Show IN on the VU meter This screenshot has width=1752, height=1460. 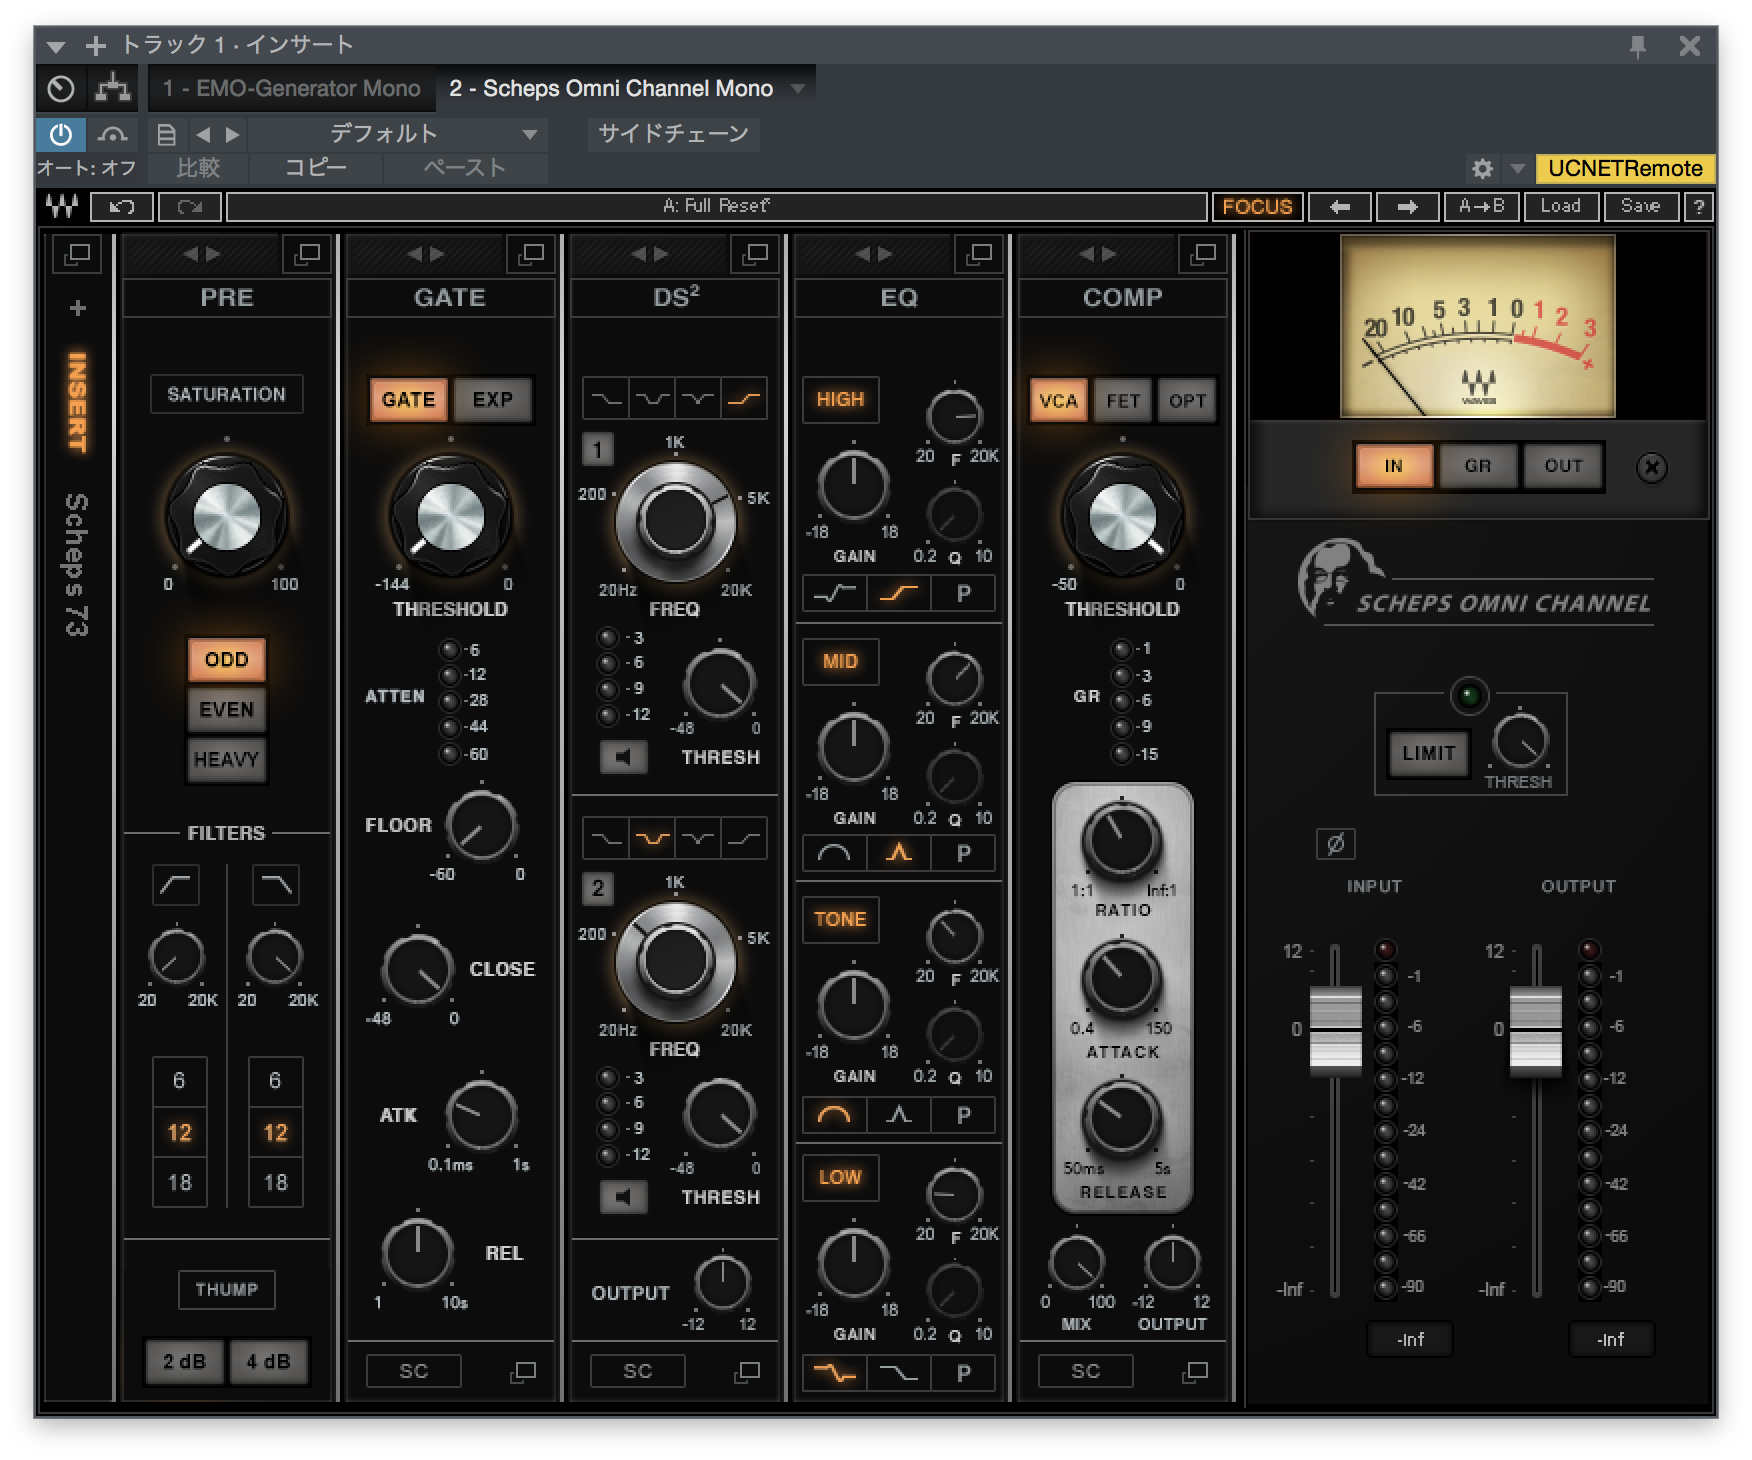point(1393,466)
